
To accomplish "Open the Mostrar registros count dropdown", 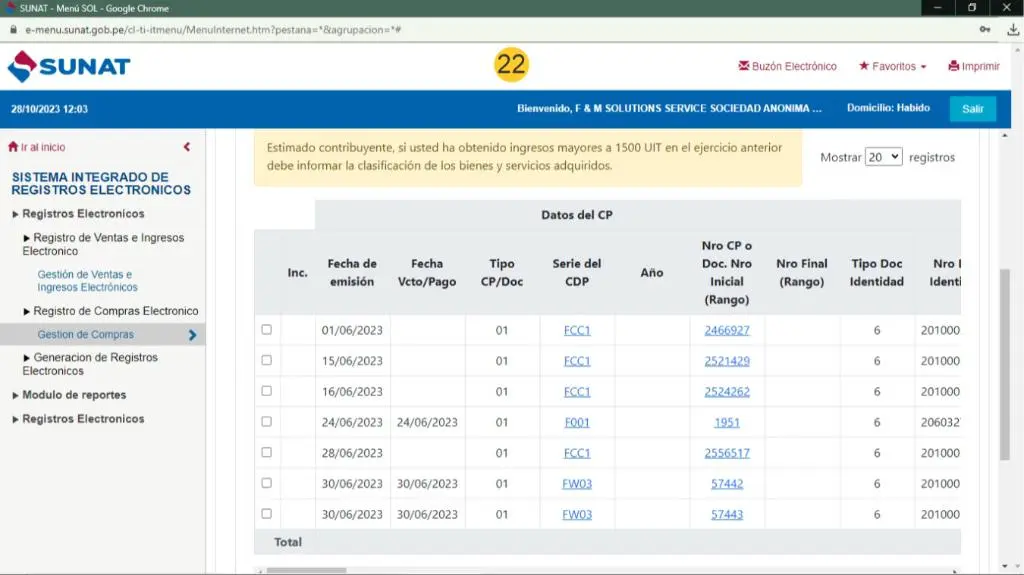I will [x=883, y=157].
